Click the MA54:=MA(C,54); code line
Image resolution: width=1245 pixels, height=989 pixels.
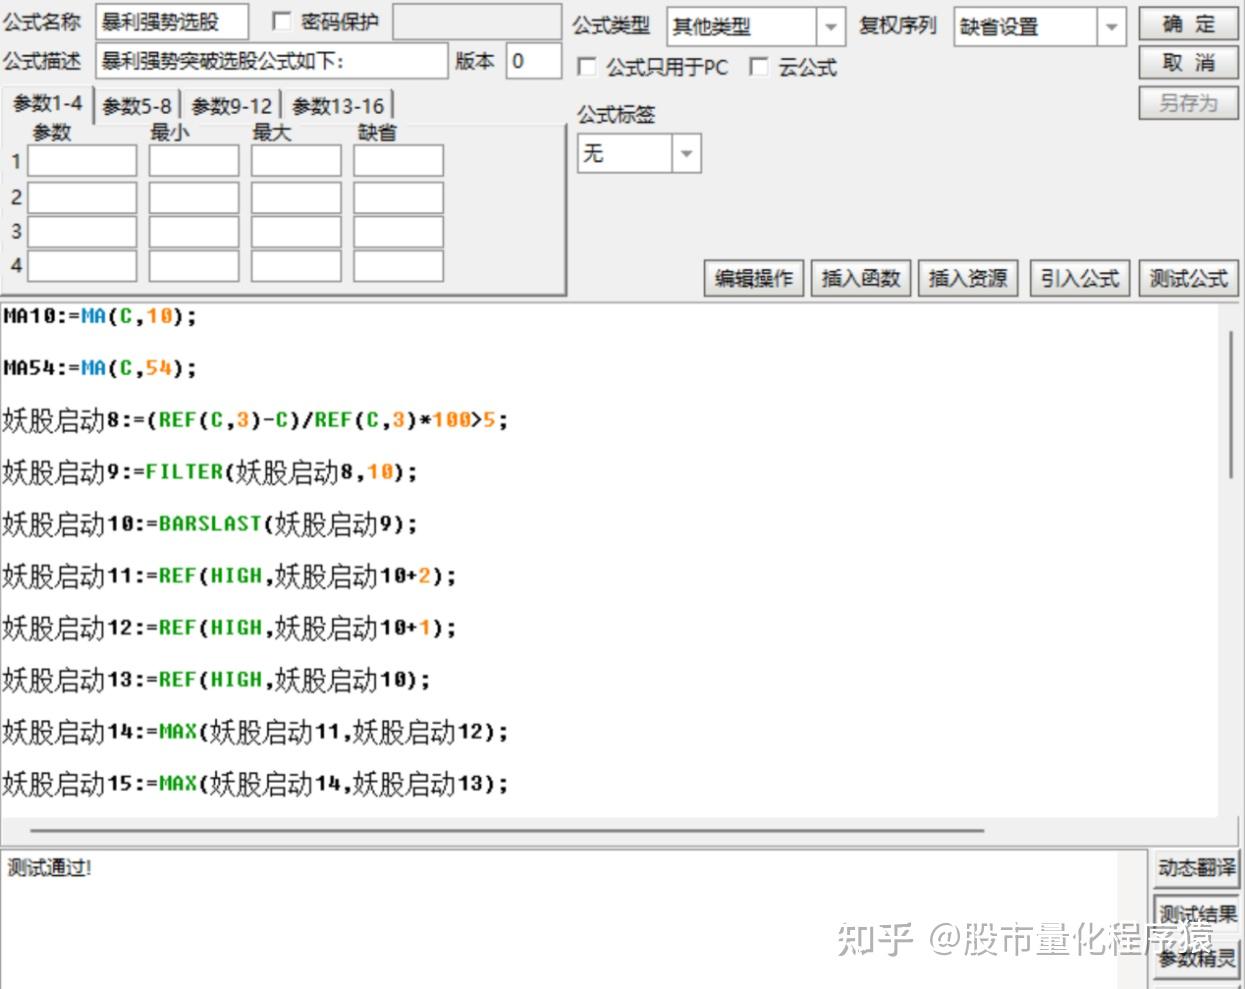[100, 368]
